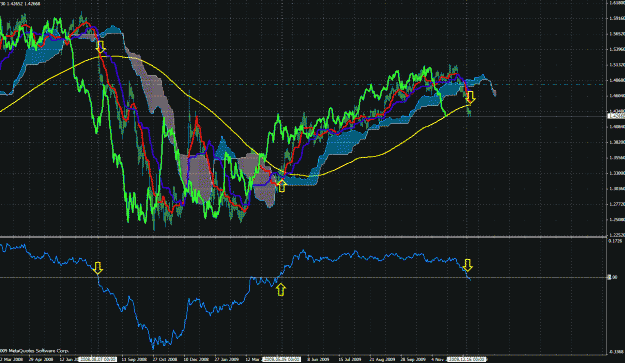
Task: Click the 27 Jan 2009 time axis label
Action: pos(227,359)
